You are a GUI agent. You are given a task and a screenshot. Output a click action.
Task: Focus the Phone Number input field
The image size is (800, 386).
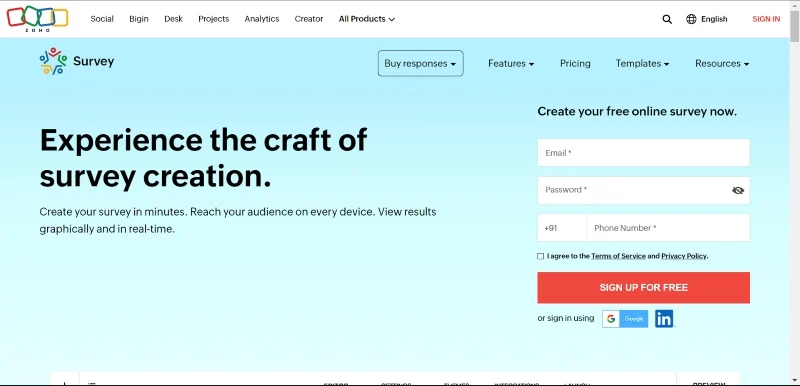[x=668, y=228]
